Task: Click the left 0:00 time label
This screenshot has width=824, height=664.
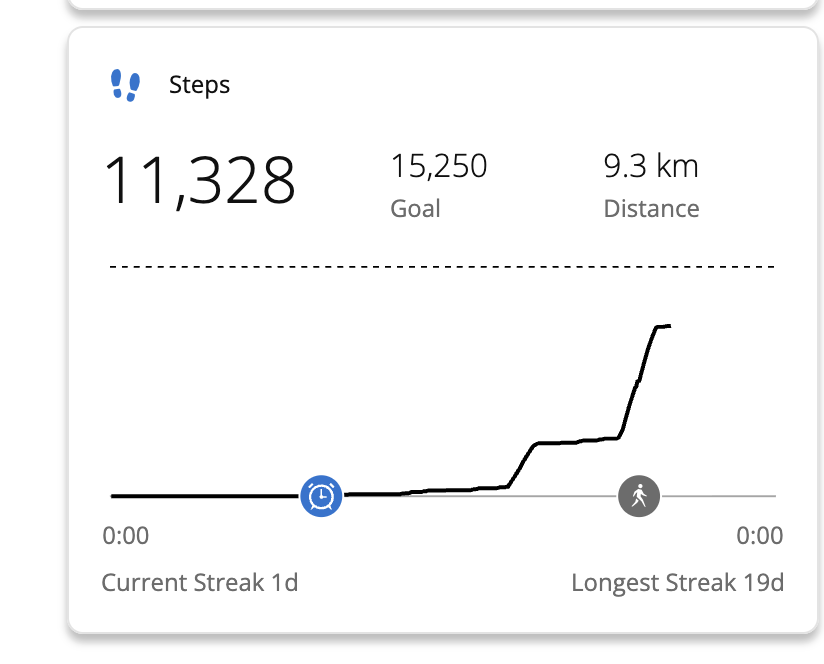Action: tap(126, 536)
